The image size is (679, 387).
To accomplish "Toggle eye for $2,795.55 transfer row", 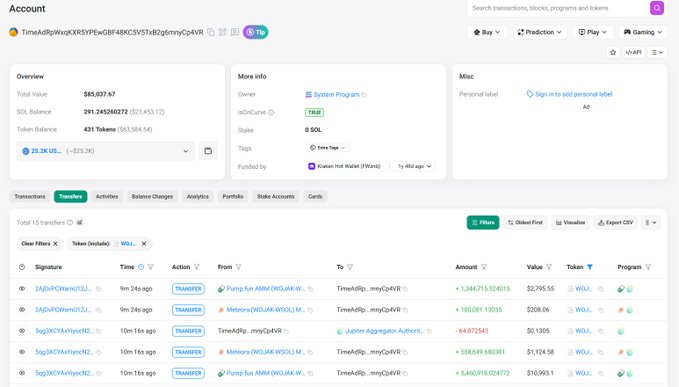I will pyautogui.click(x=22, y=288).
